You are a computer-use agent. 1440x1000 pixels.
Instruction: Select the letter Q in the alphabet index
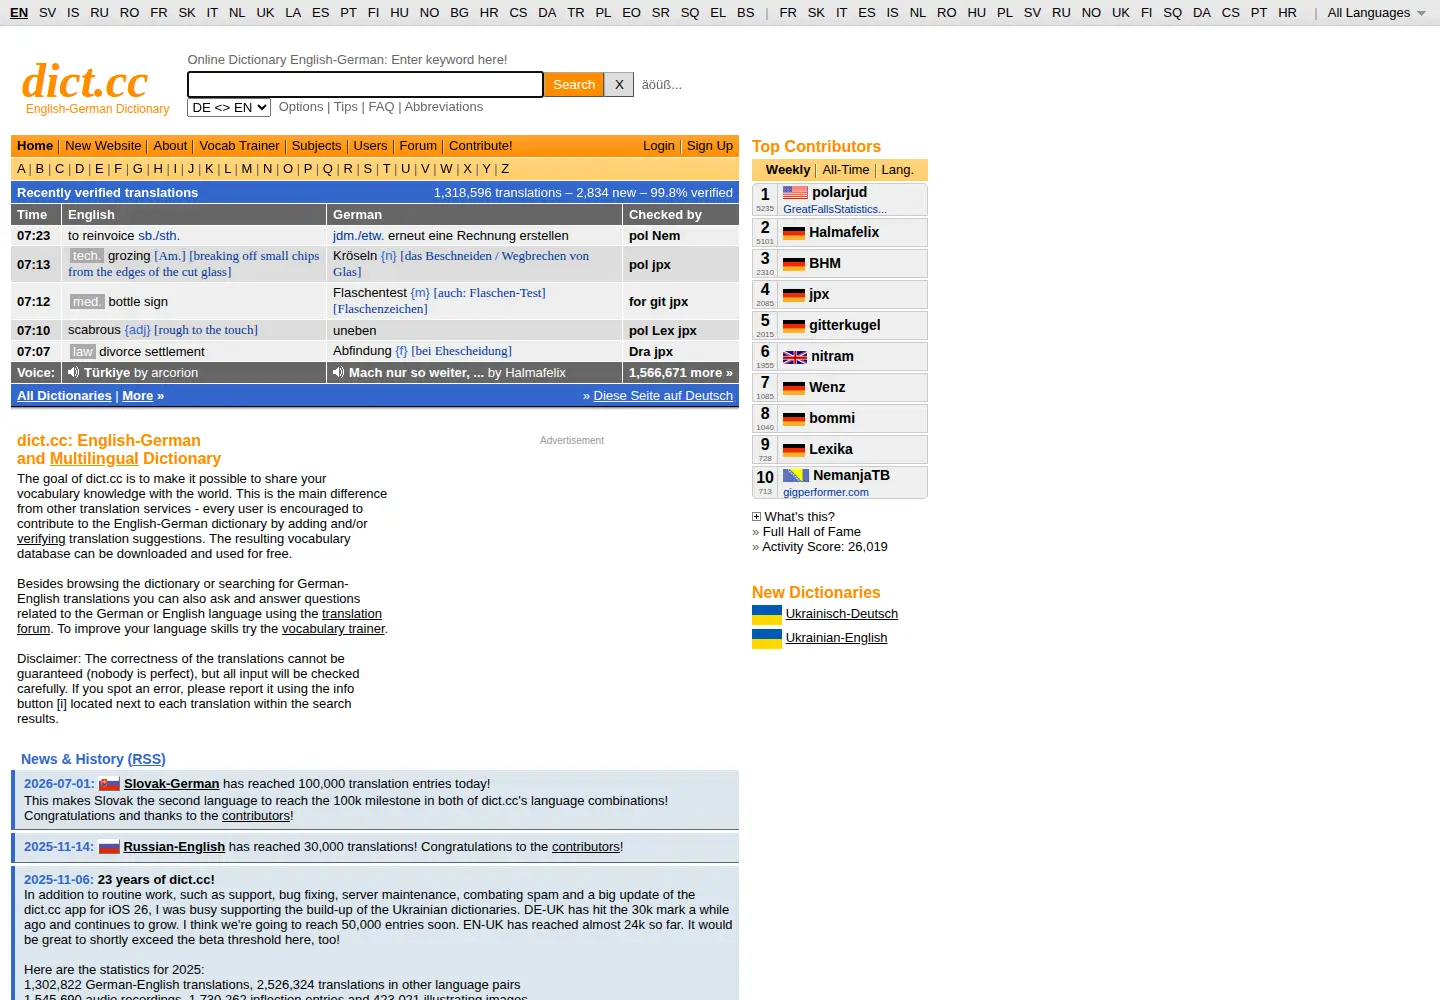(x=327, y=169)
